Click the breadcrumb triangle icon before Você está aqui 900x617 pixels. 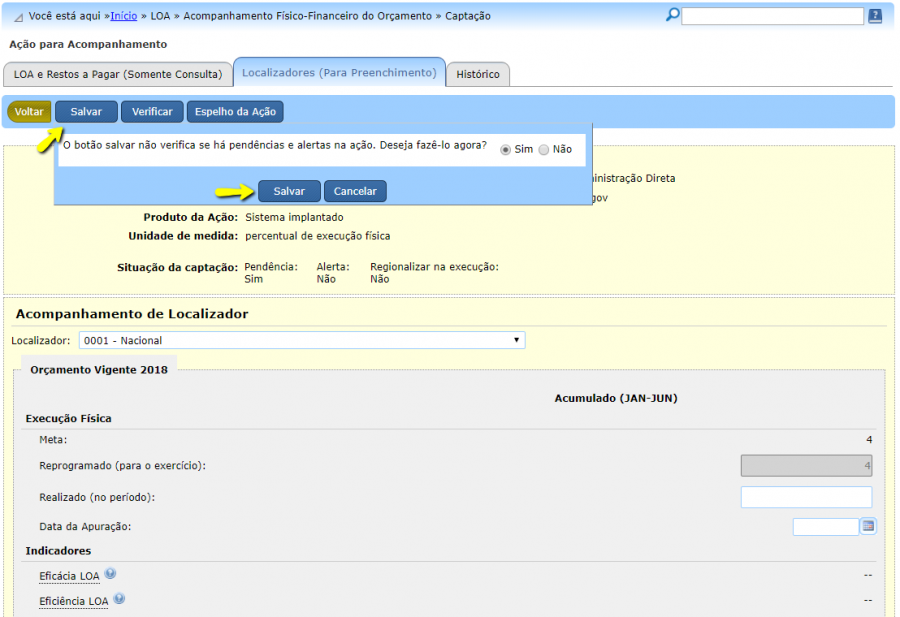(18, 18)
